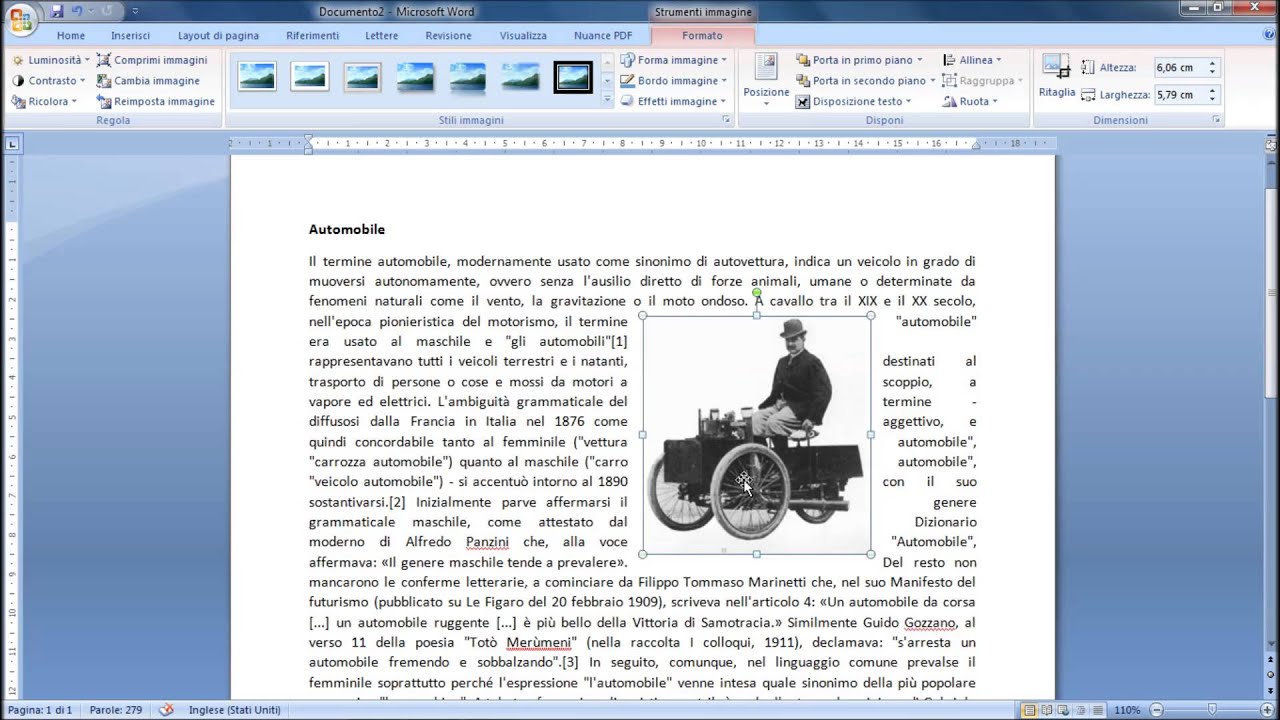Open the Effetti immagine dropdown

[674, 101]
